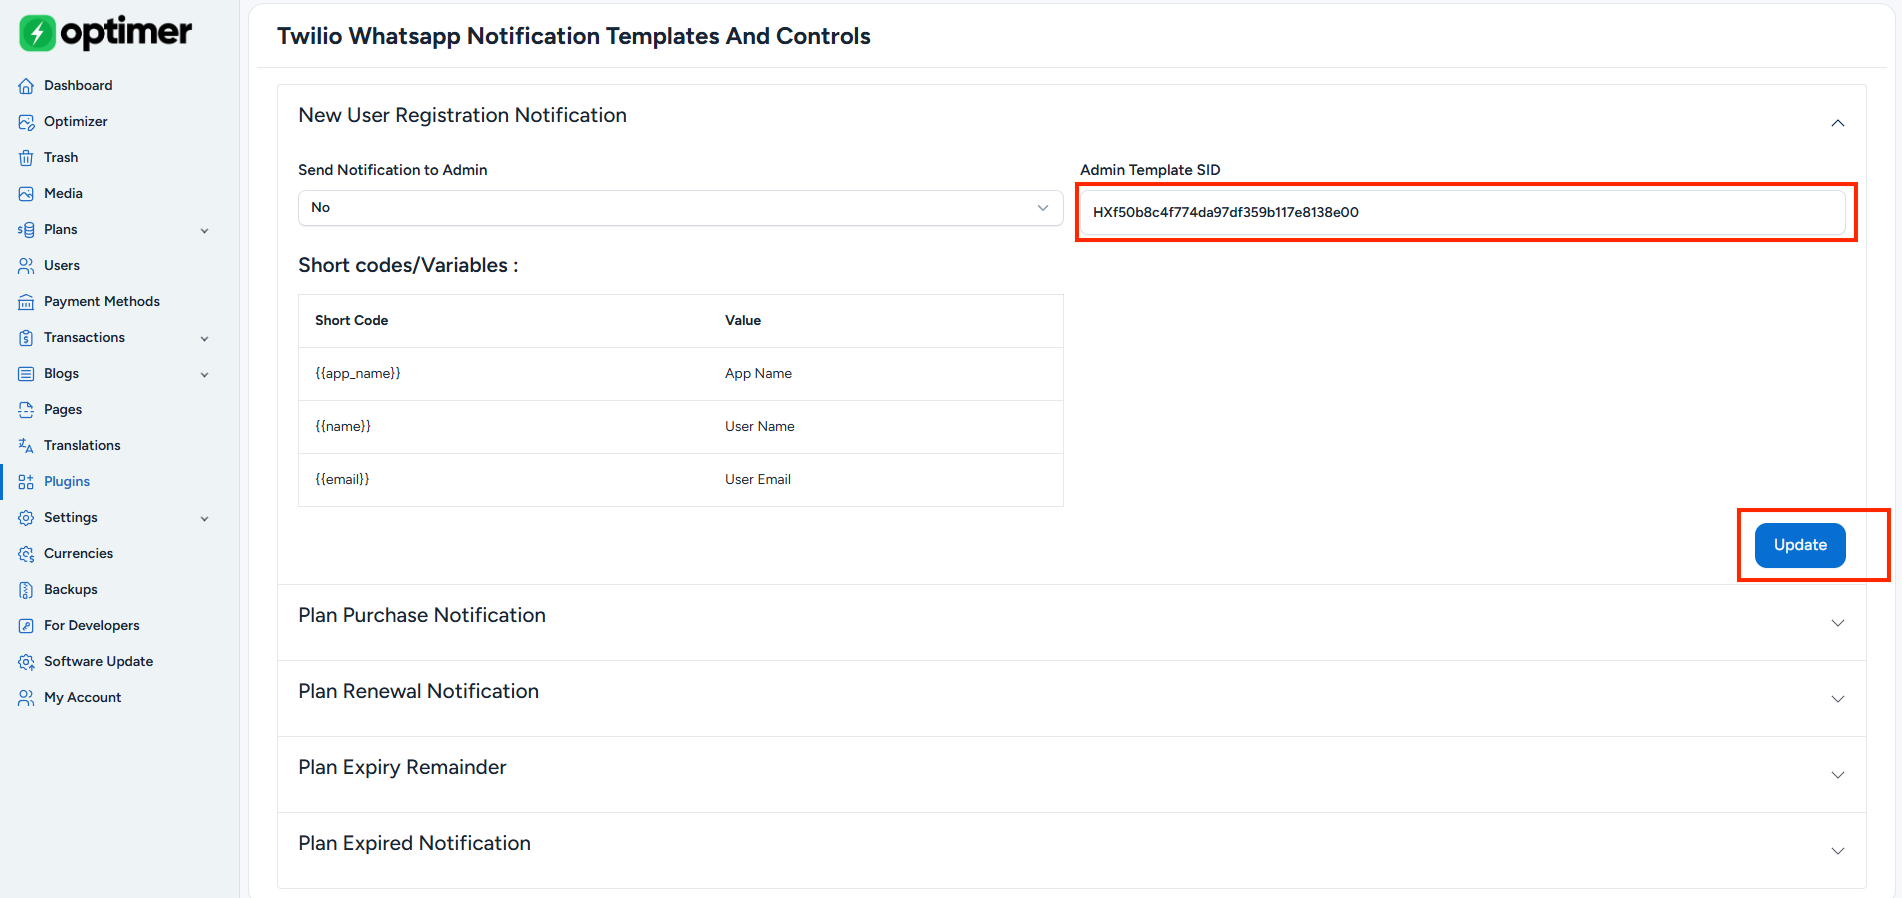Click the Optimer logo
Screen dimensions: 1902x898
pos(105,33)
